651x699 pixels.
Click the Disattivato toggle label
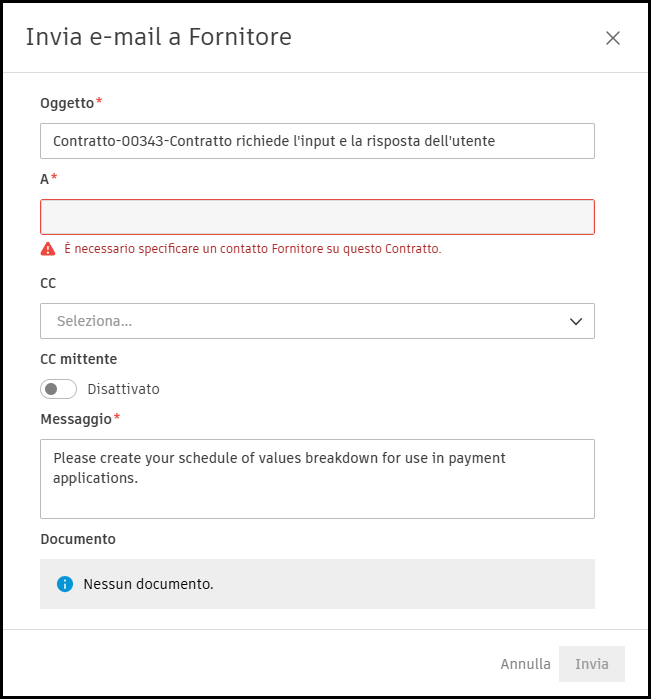(x=123, y=389)
